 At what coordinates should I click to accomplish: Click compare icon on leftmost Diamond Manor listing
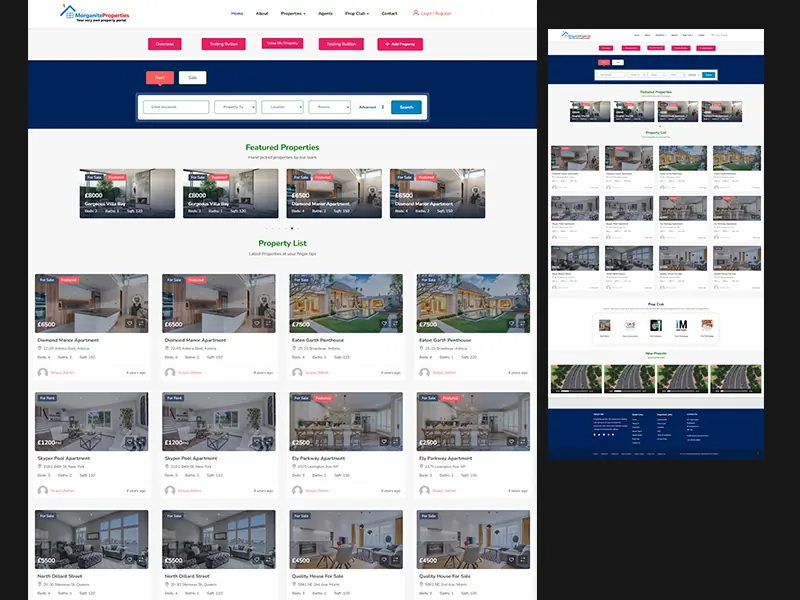[141, 323]
